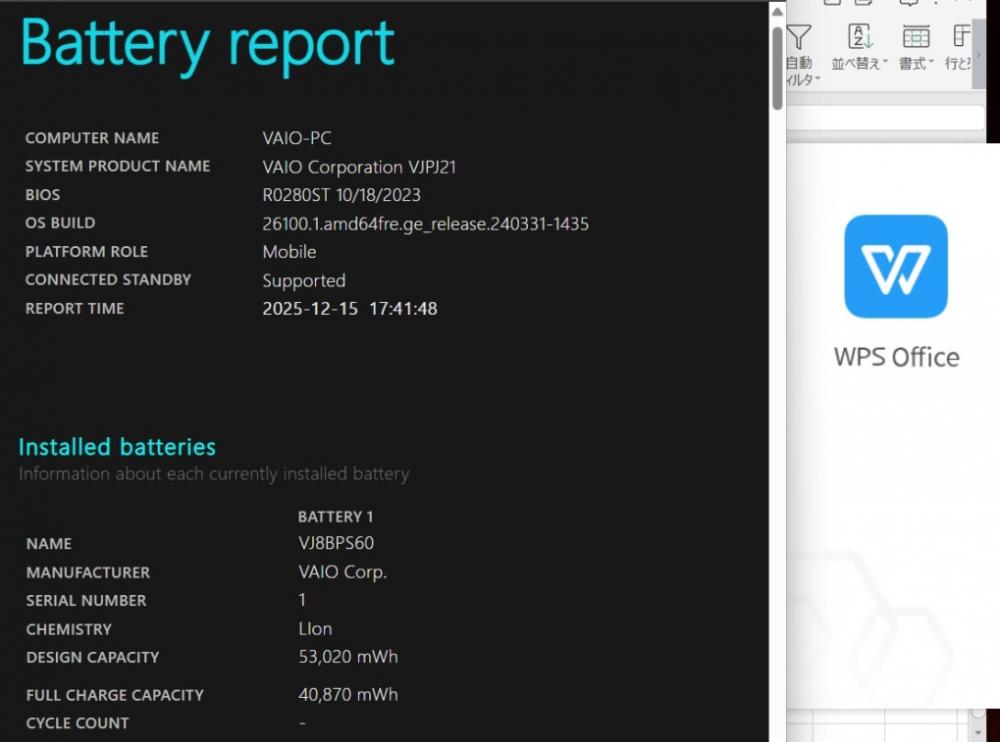Select the "40,870 mWh" full charge value
This screenshot has width=1000, height=742.
(348, 694)
